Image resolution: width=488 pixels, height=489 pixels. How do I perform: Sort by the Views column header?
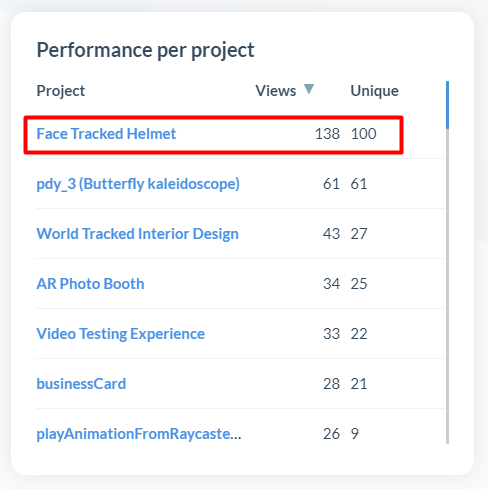(x=276, y=91)
